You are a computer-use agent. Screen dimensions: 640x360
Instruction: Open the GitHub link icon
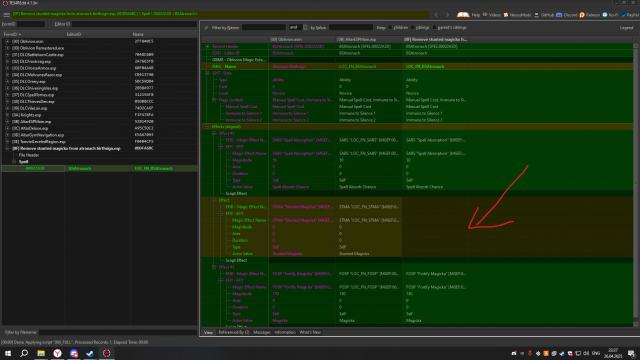tap(537, 15)
